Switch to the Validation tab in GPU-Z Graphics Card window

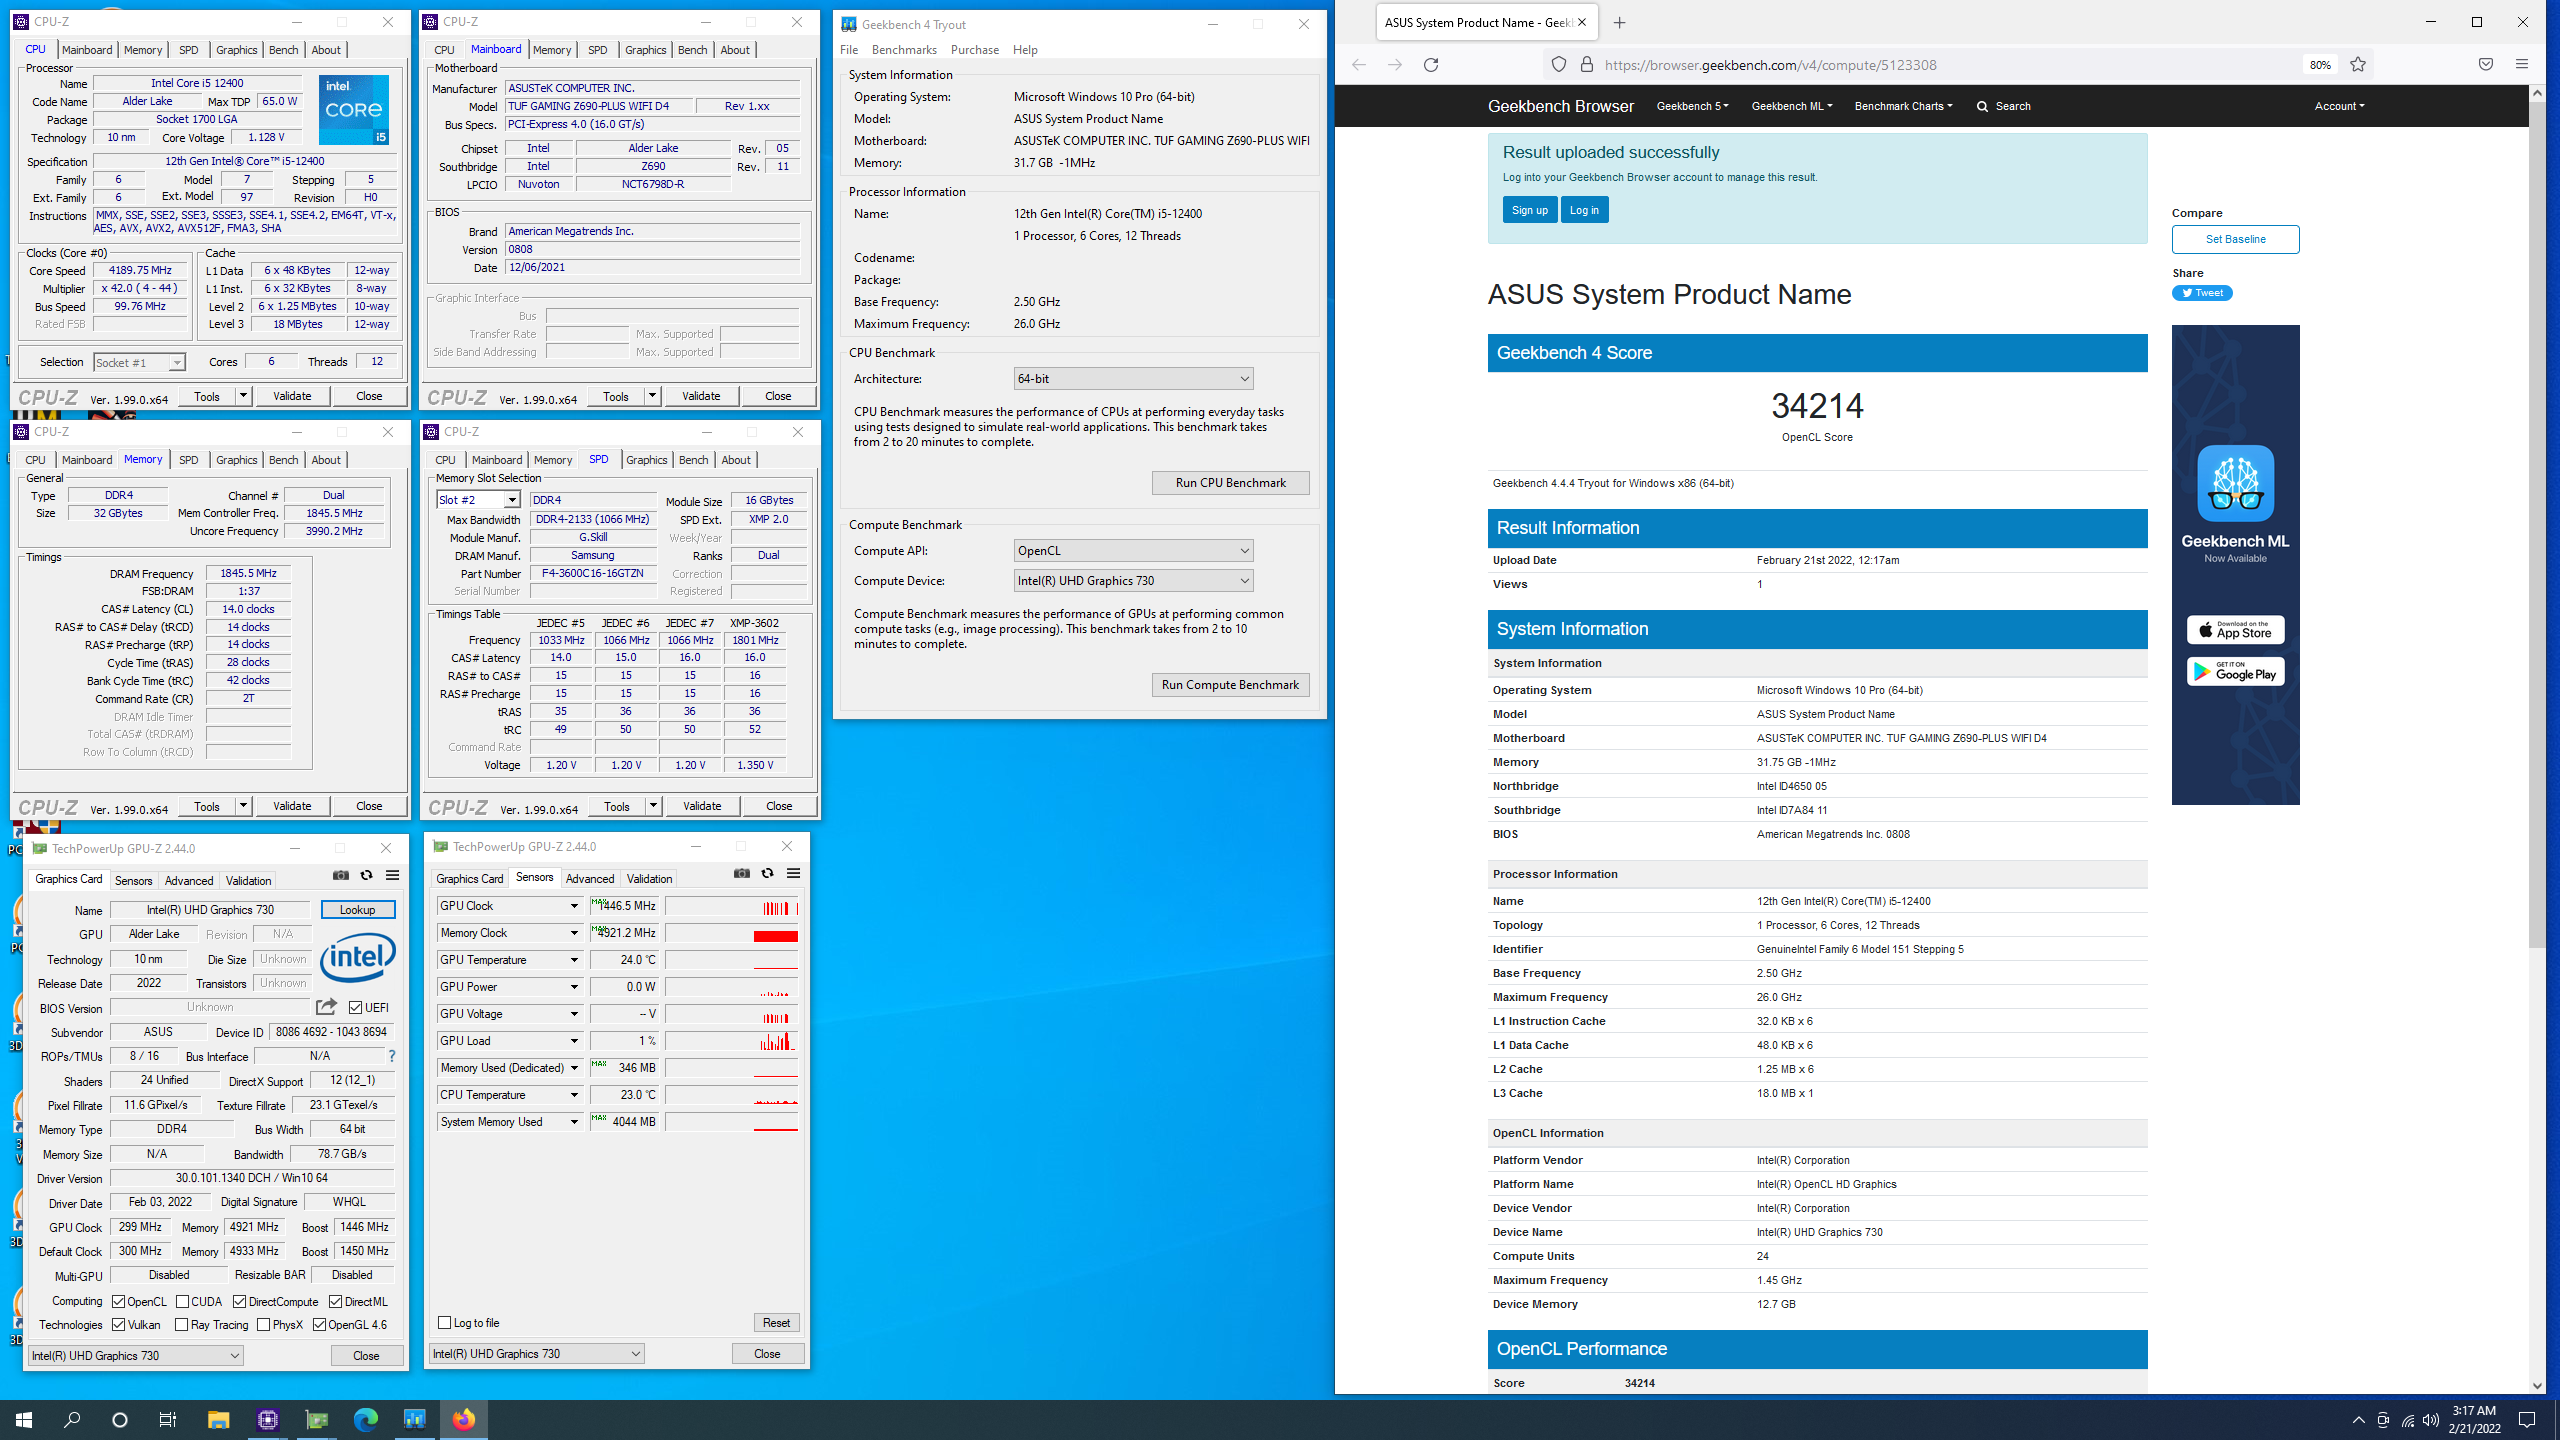tap(248, 881)
